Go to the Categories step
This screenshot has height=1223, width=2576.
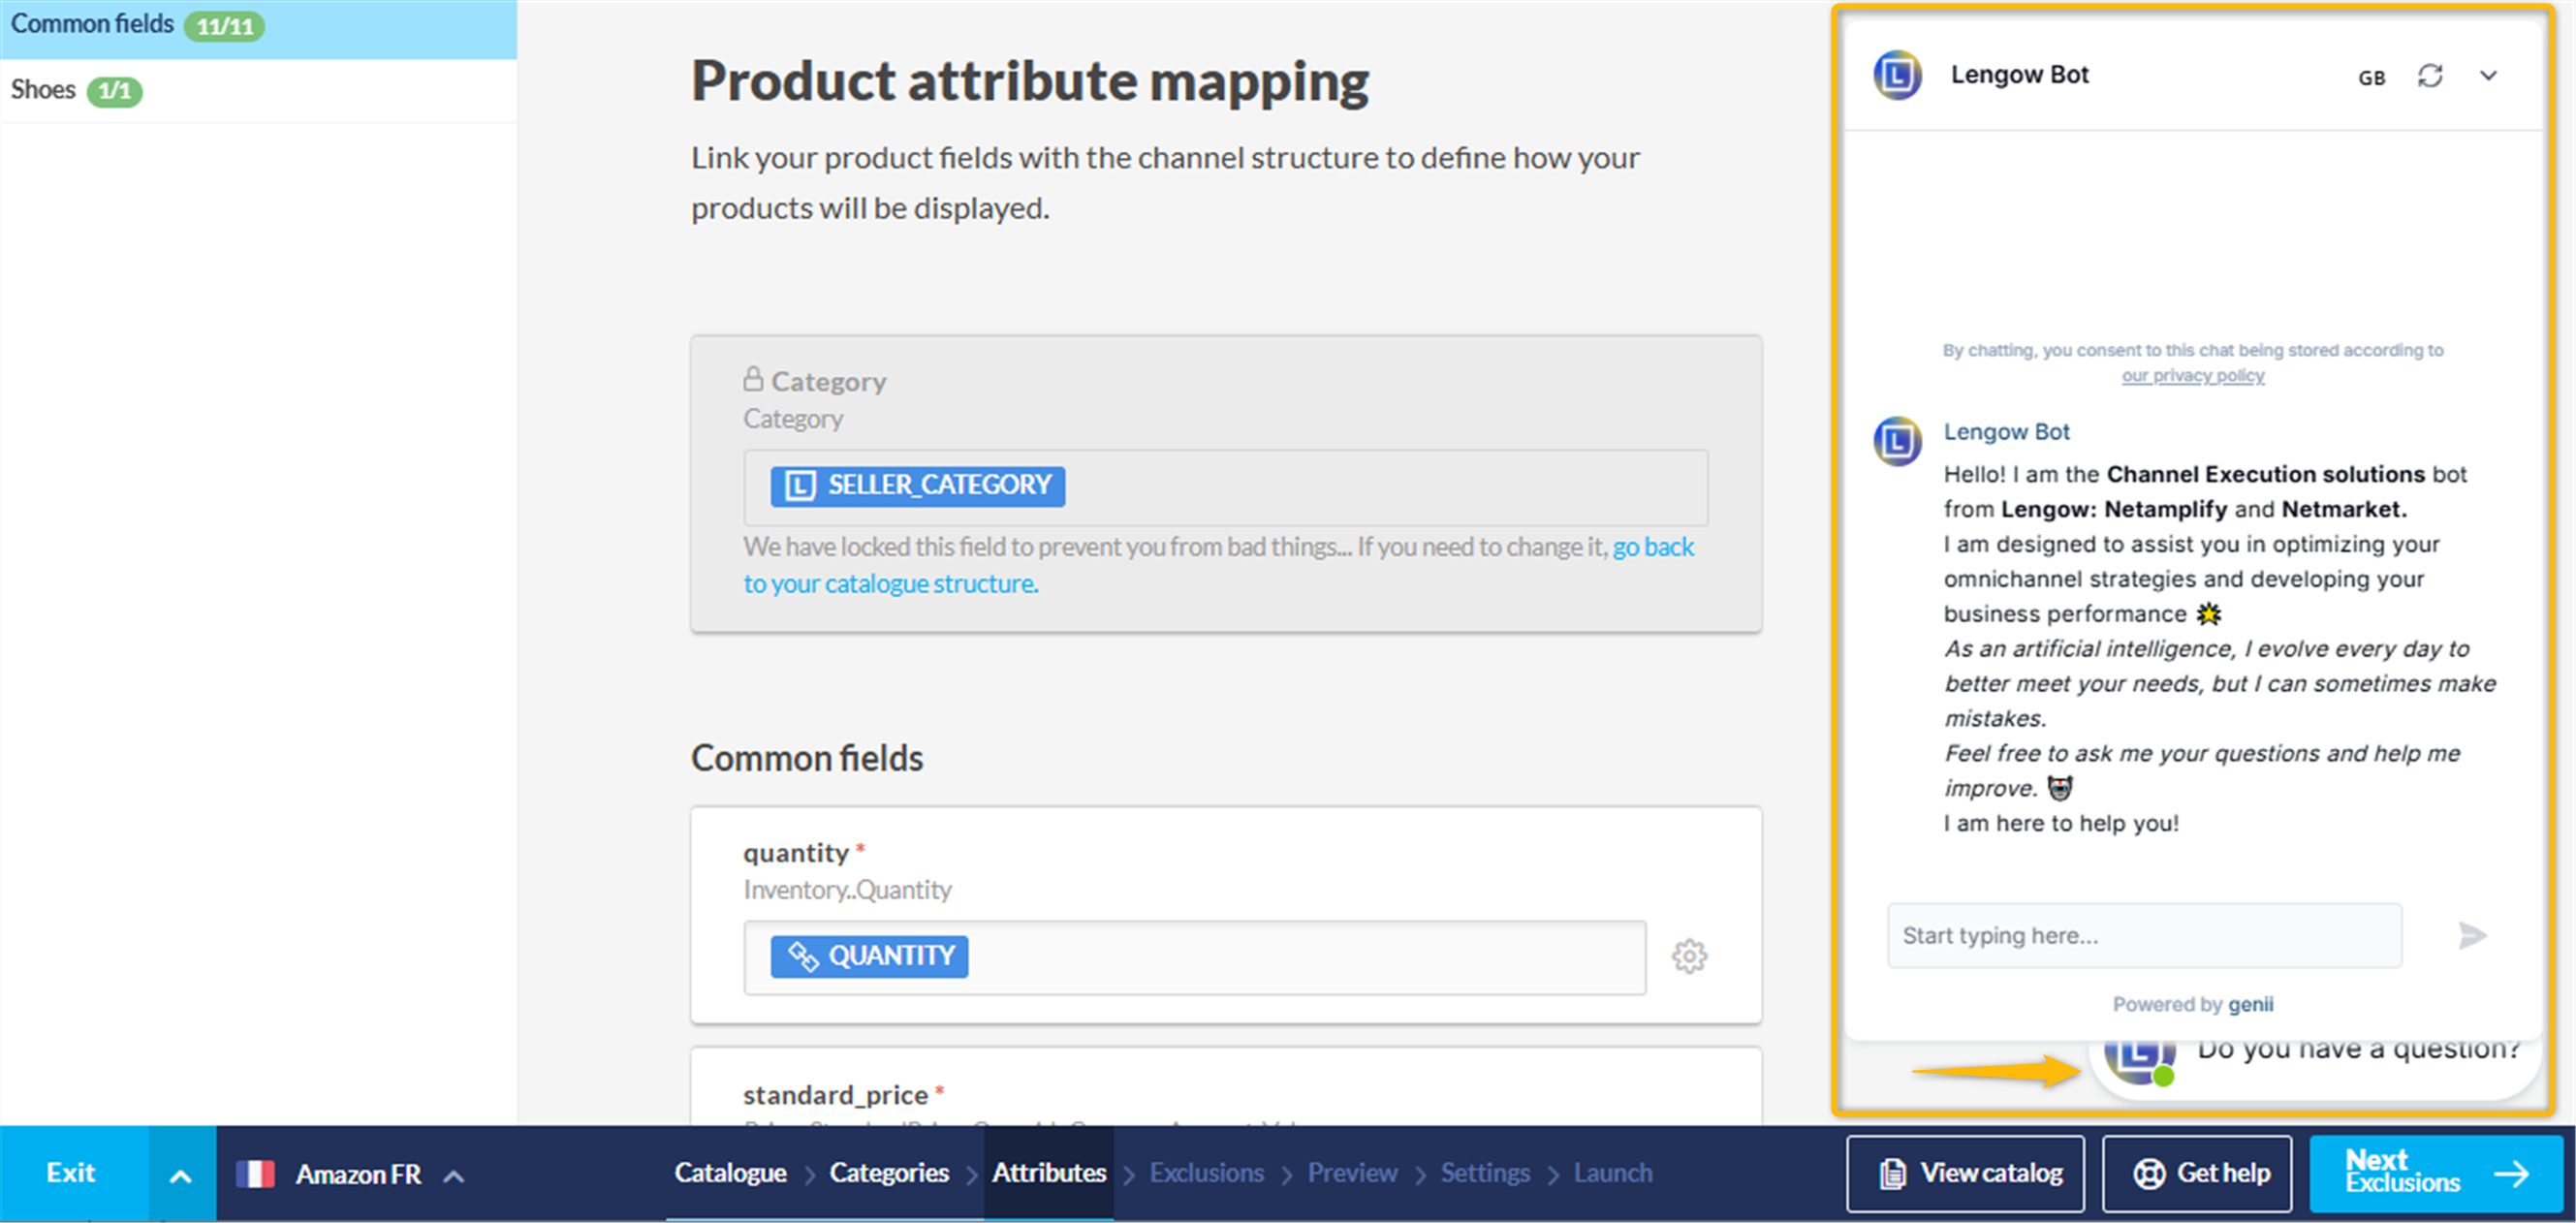pyautogui.click(x=888, y=1172)
